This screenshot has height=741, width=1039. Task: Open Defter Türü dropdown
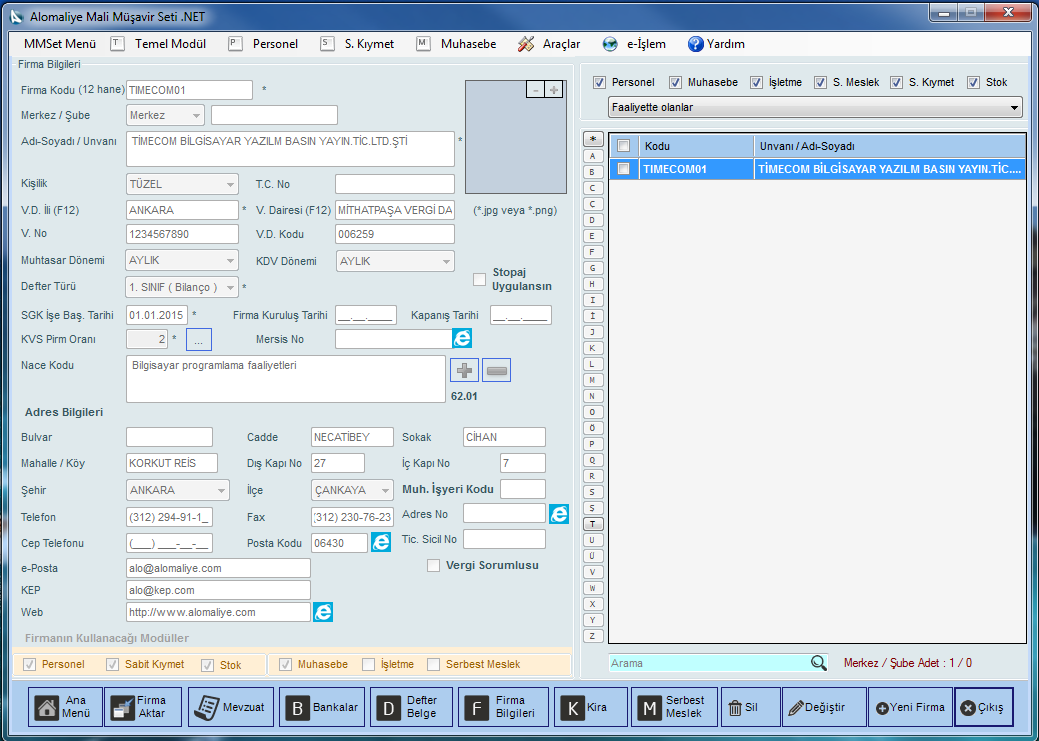click(182, 287)
